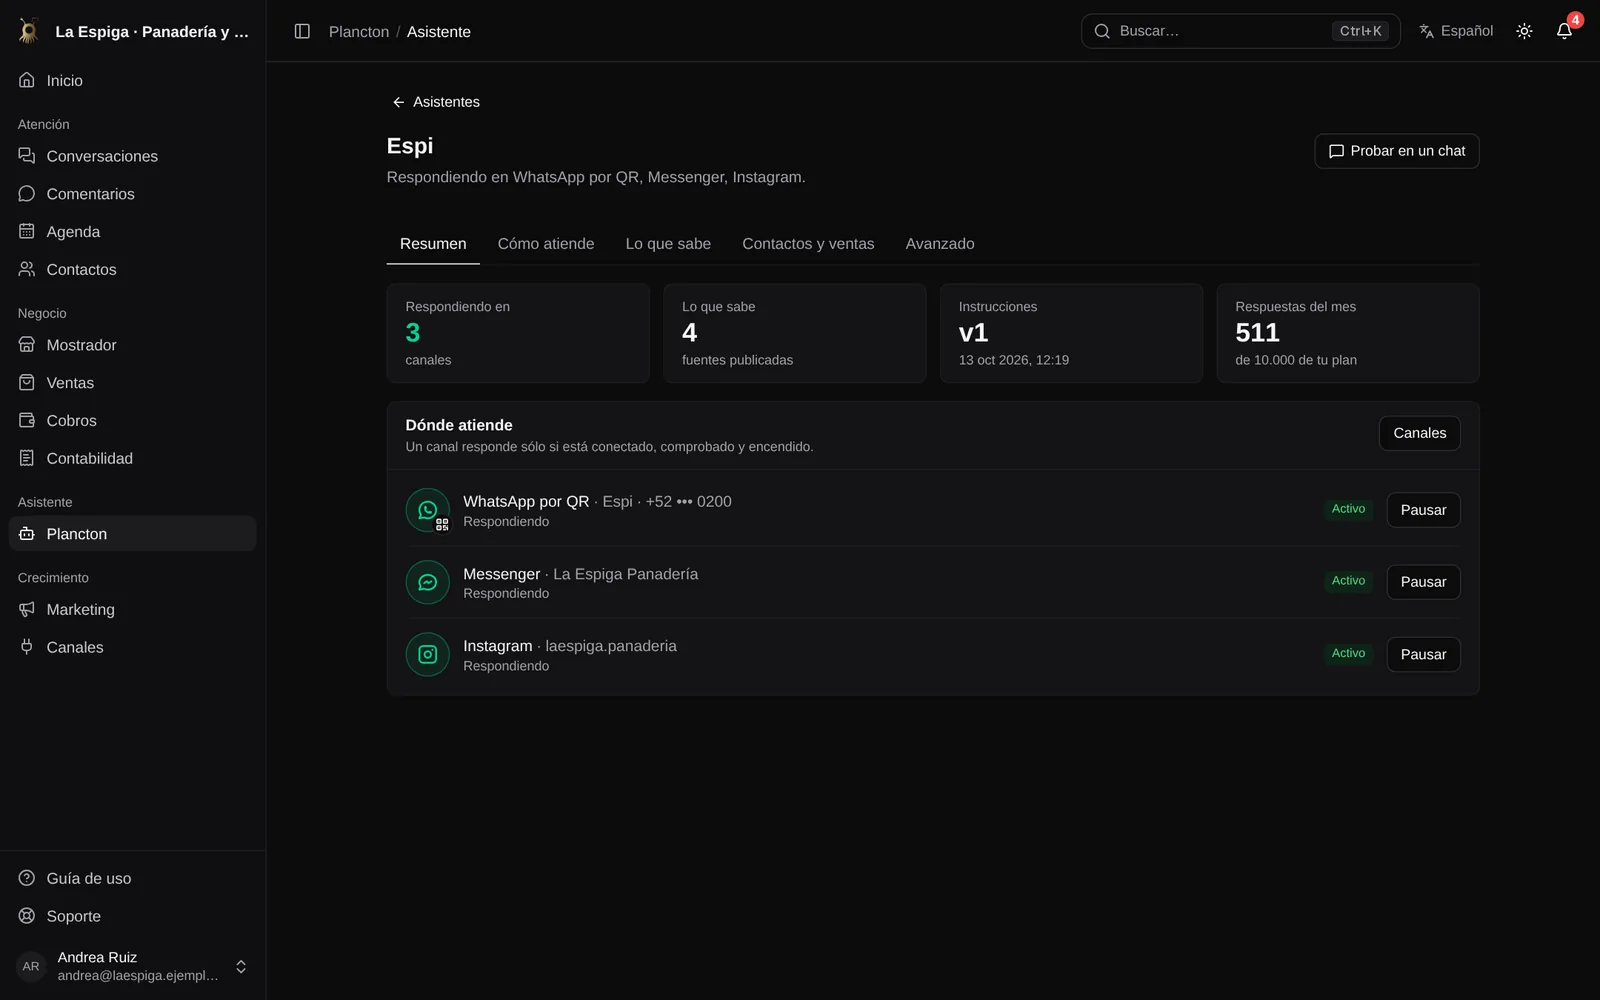Pause the Instagram channel

pyautogui.click(x=1423, y=654)
